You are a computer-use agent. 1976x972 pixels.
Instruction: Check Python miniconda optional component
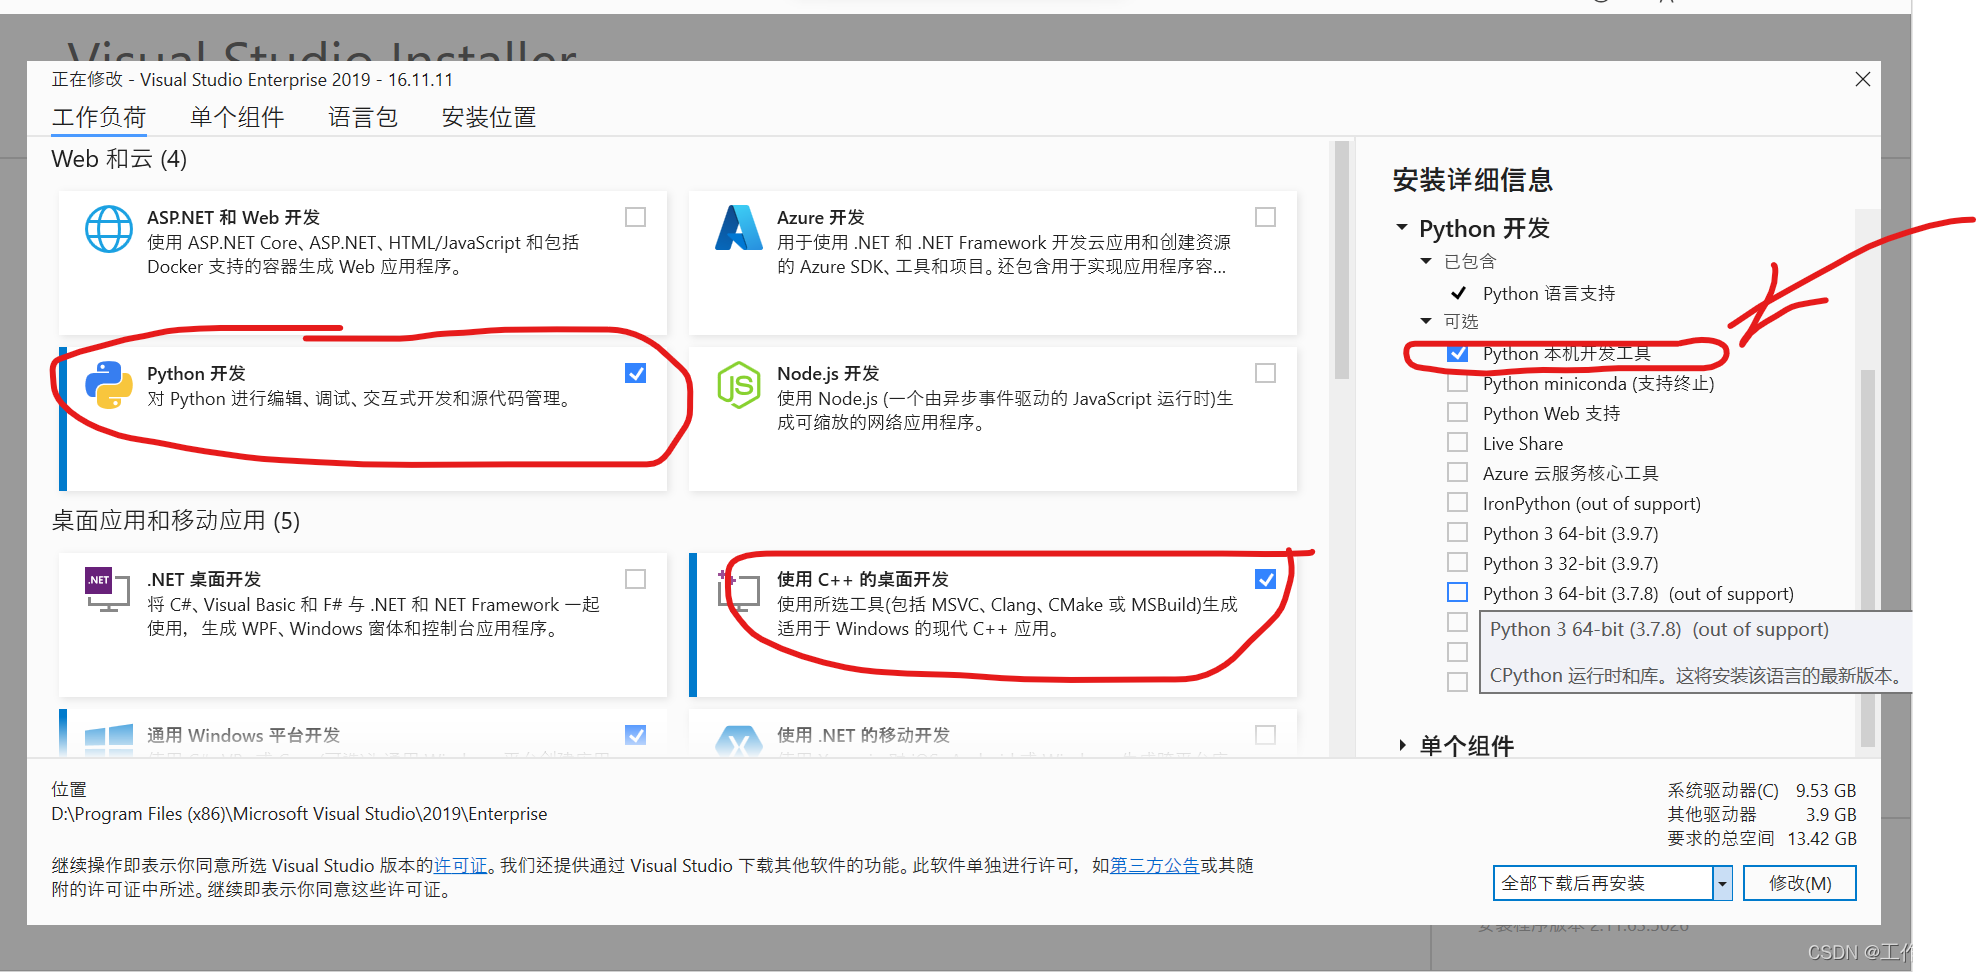click(1458, 383)
